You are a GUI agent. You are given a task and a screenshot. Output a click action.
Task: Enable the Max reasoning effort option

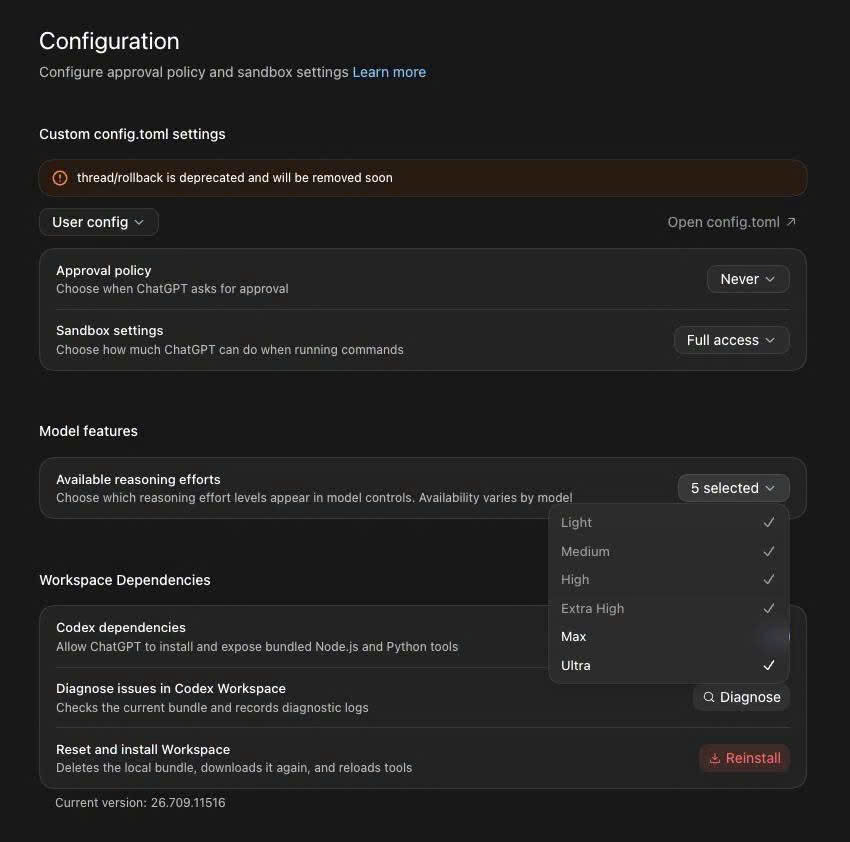pos(668,637)
